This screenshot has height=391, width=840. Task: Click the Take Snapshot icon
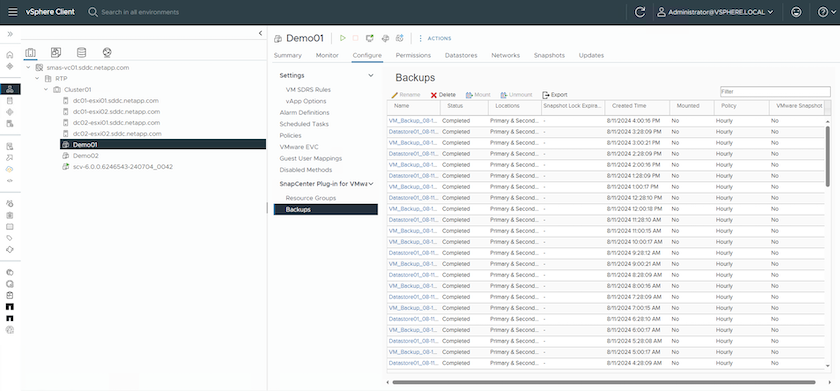[399, 38]
